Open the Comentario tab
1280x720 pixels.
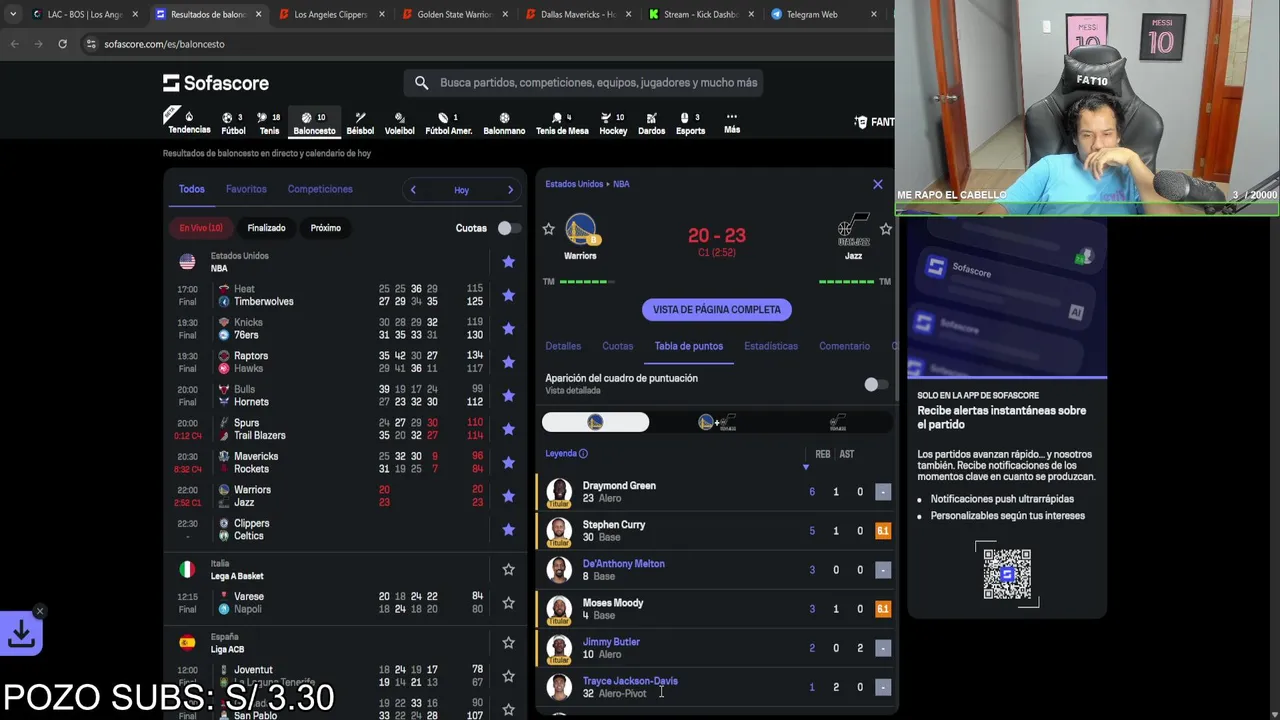tap(844, 346)
